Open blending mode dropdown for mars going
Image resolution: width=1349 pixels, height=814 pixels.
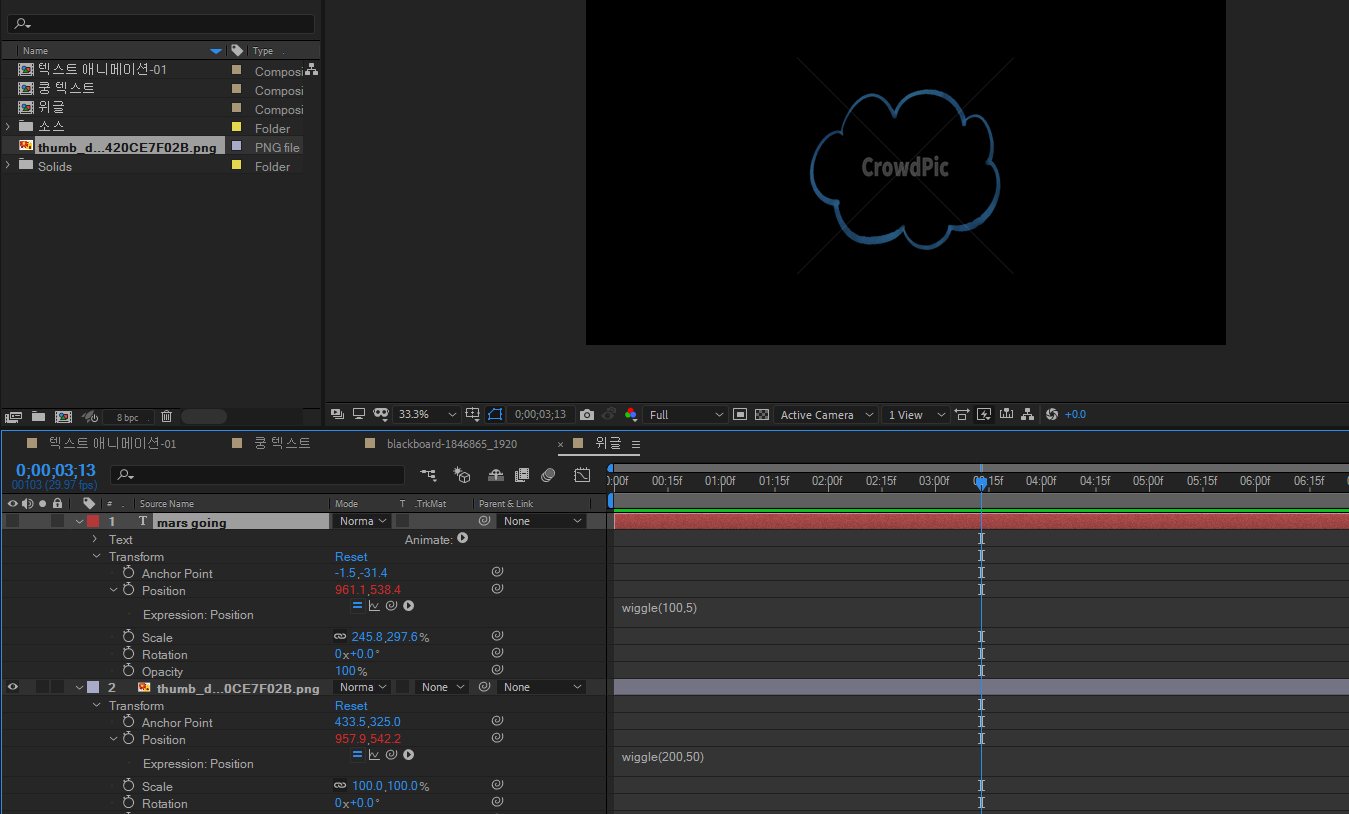click(x=362, y=521)
